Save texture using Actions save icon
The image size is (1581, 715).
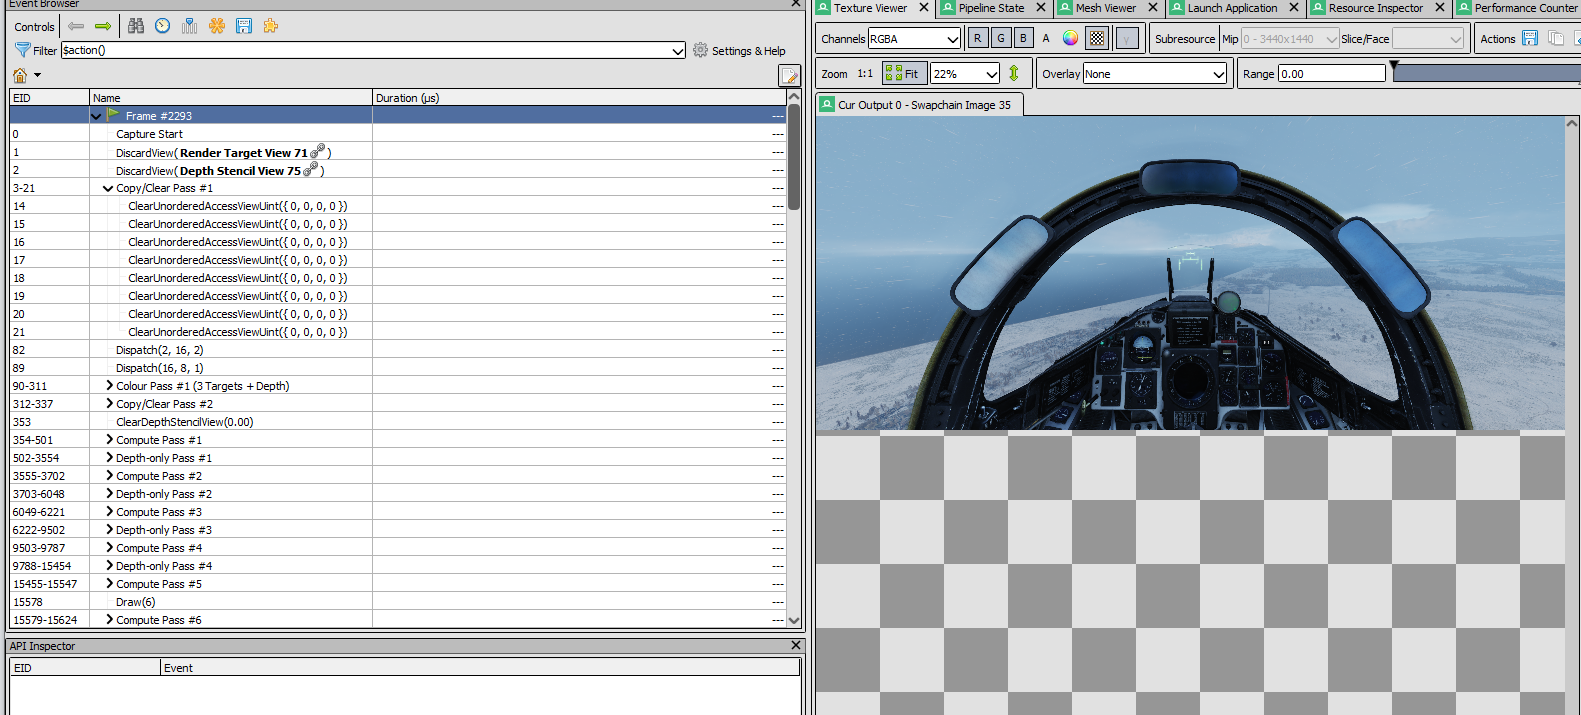(x=1530, y=38)
